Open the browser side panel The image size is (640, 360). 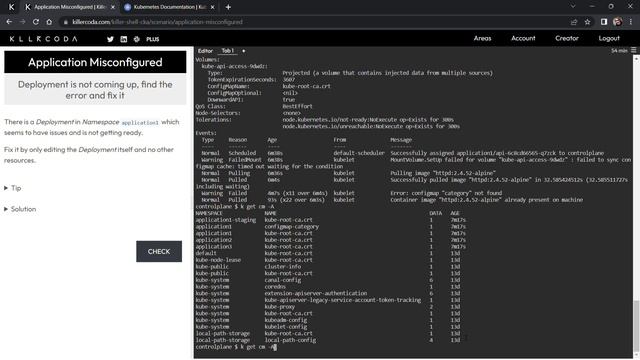(604, 22)
